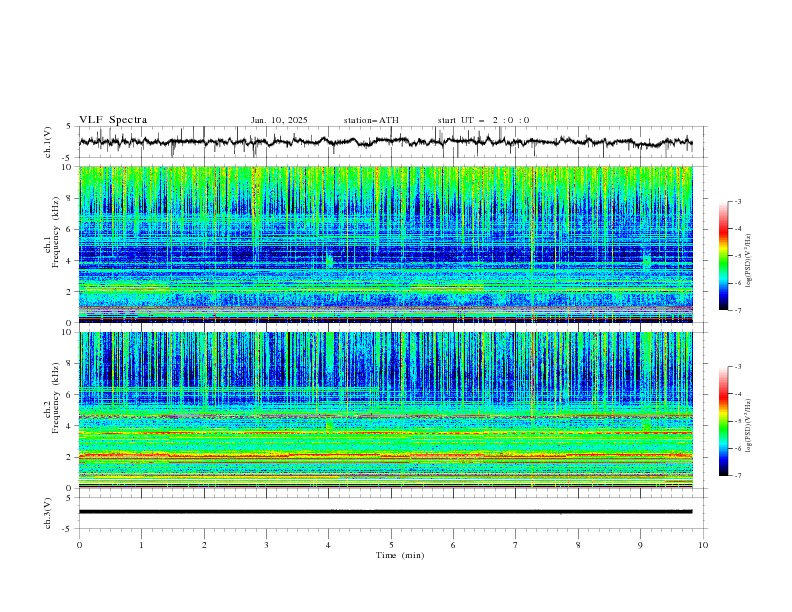Click time axis tick label 10
The image size is (792, 612).
pyautogui.click(x=703, y=545)
